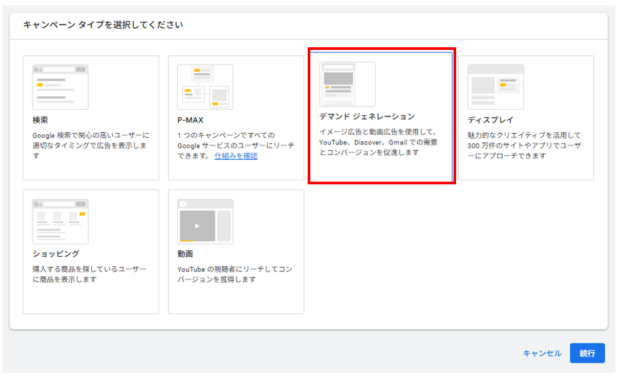Open the 仕組みを確認 link
This screenshot has width=620, height=376.
[x=236, y=156]
